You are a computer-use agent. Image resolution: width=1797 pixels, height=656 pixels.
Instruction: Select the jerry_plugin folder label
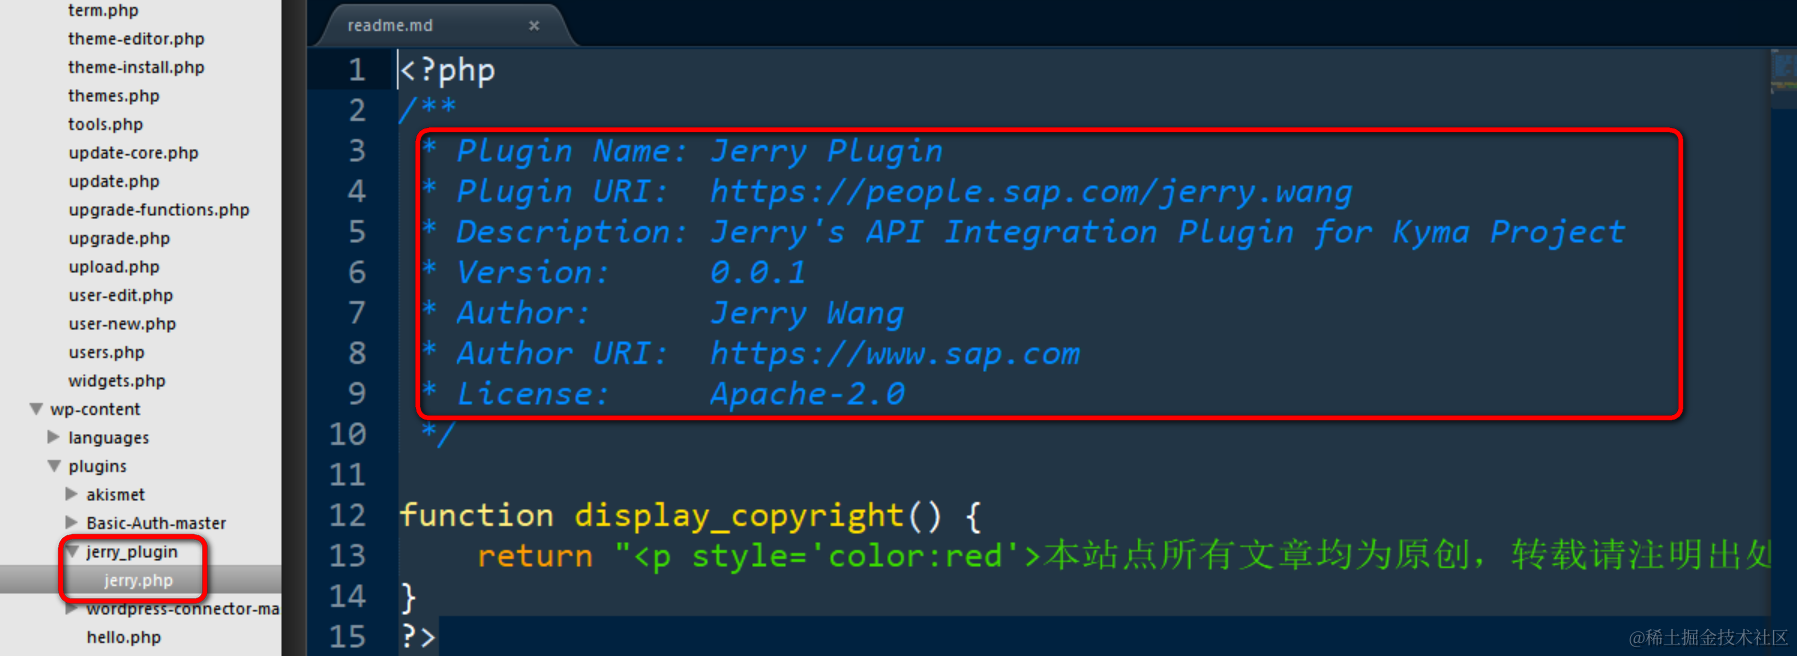click(131, 551)
